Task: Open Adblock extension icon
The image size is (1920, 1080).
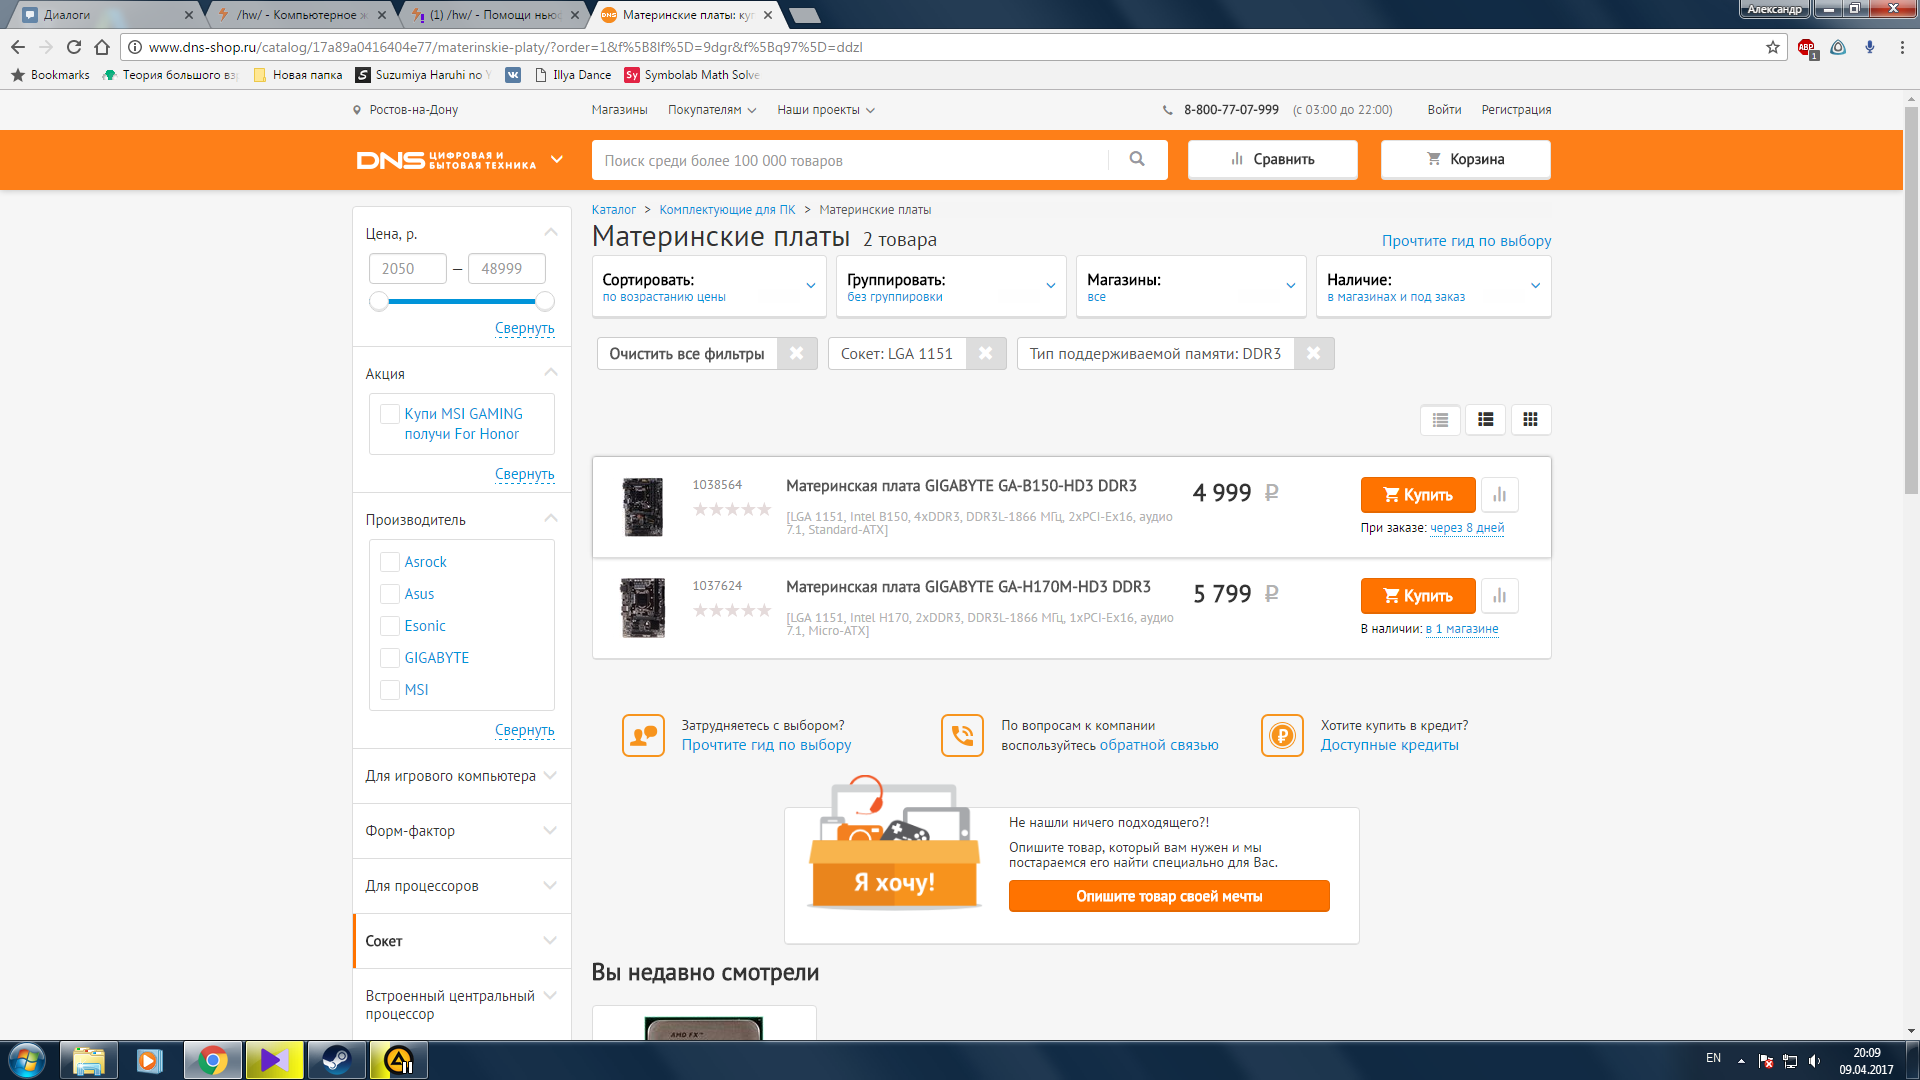Action: pyautogui.click(x=1807, y=47)
